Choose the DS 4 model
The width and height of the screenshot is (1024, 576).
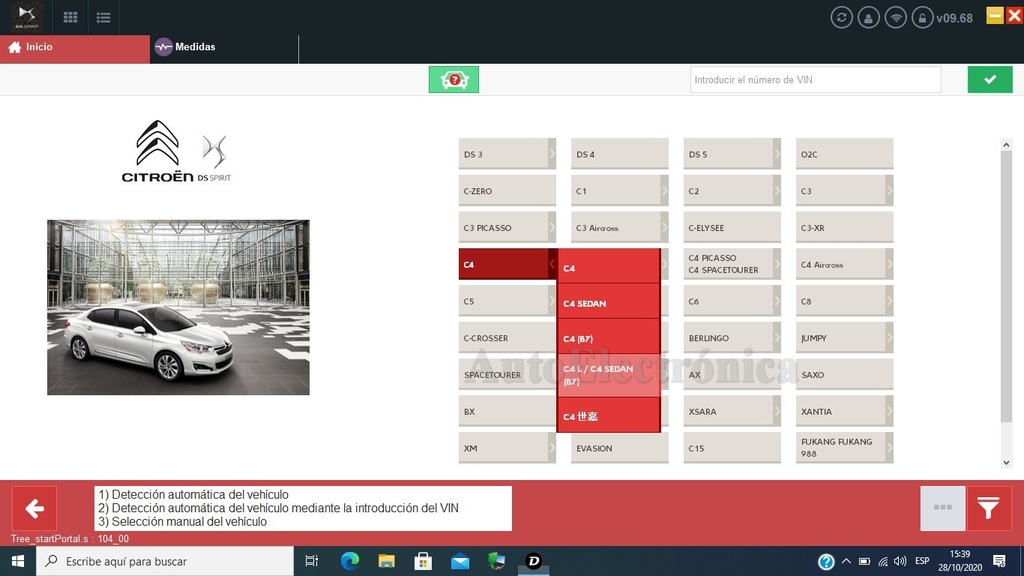tap(620, 154)
